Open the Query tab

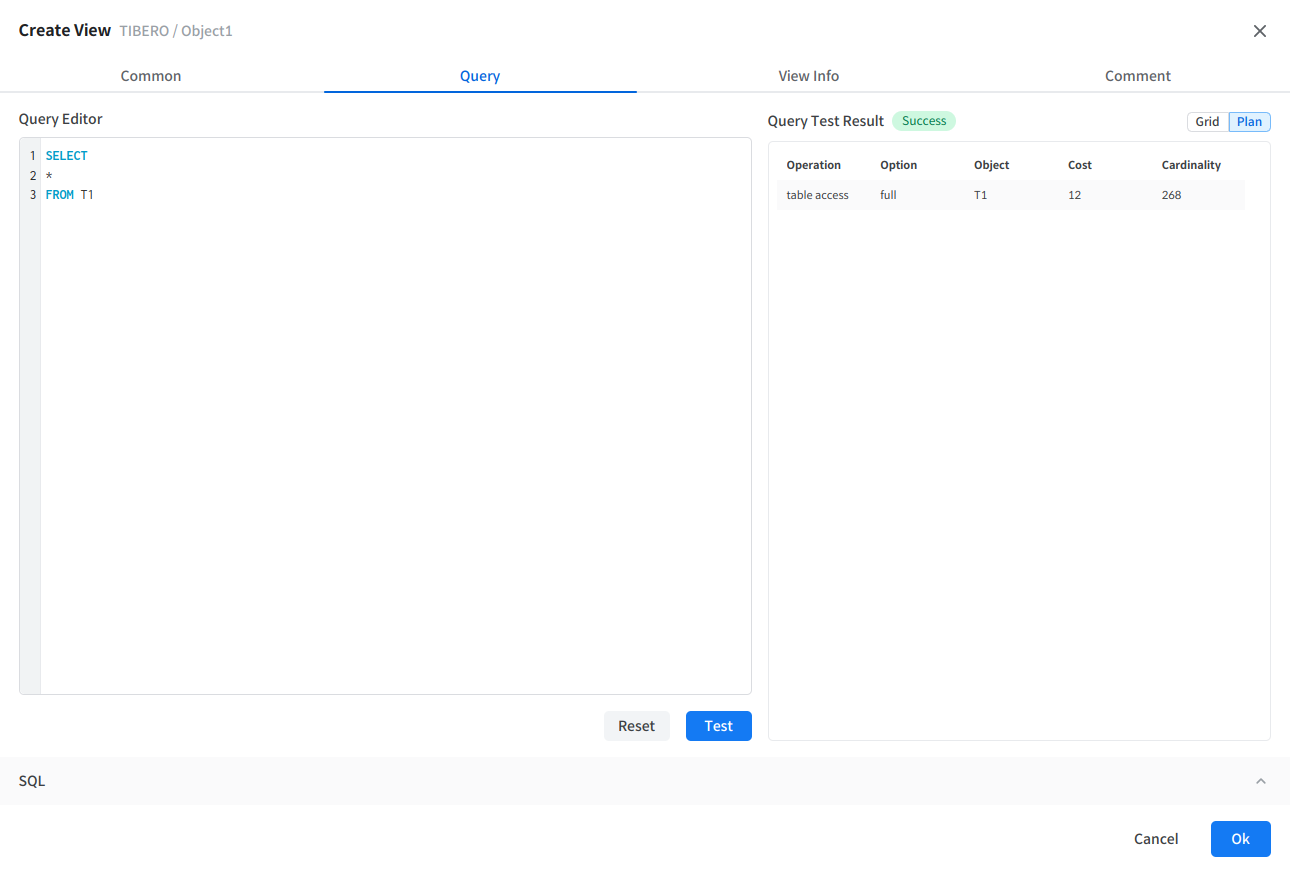pos(480,76)
